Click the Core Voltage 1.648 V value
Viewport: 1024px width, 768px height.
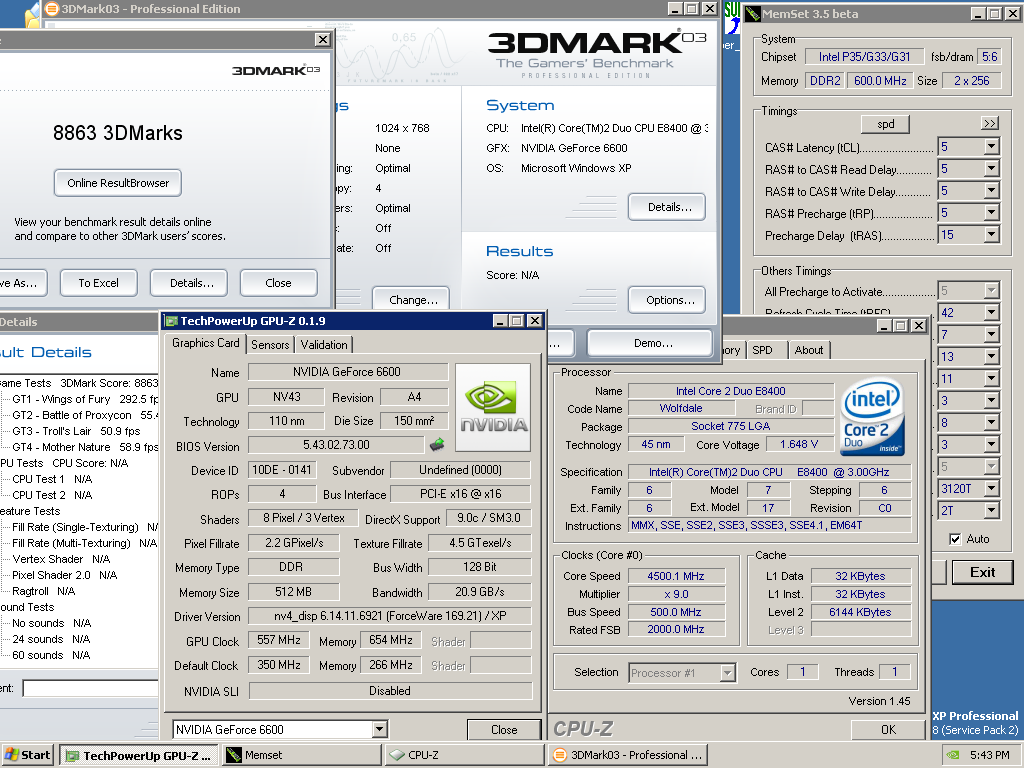tap(799, 444)
